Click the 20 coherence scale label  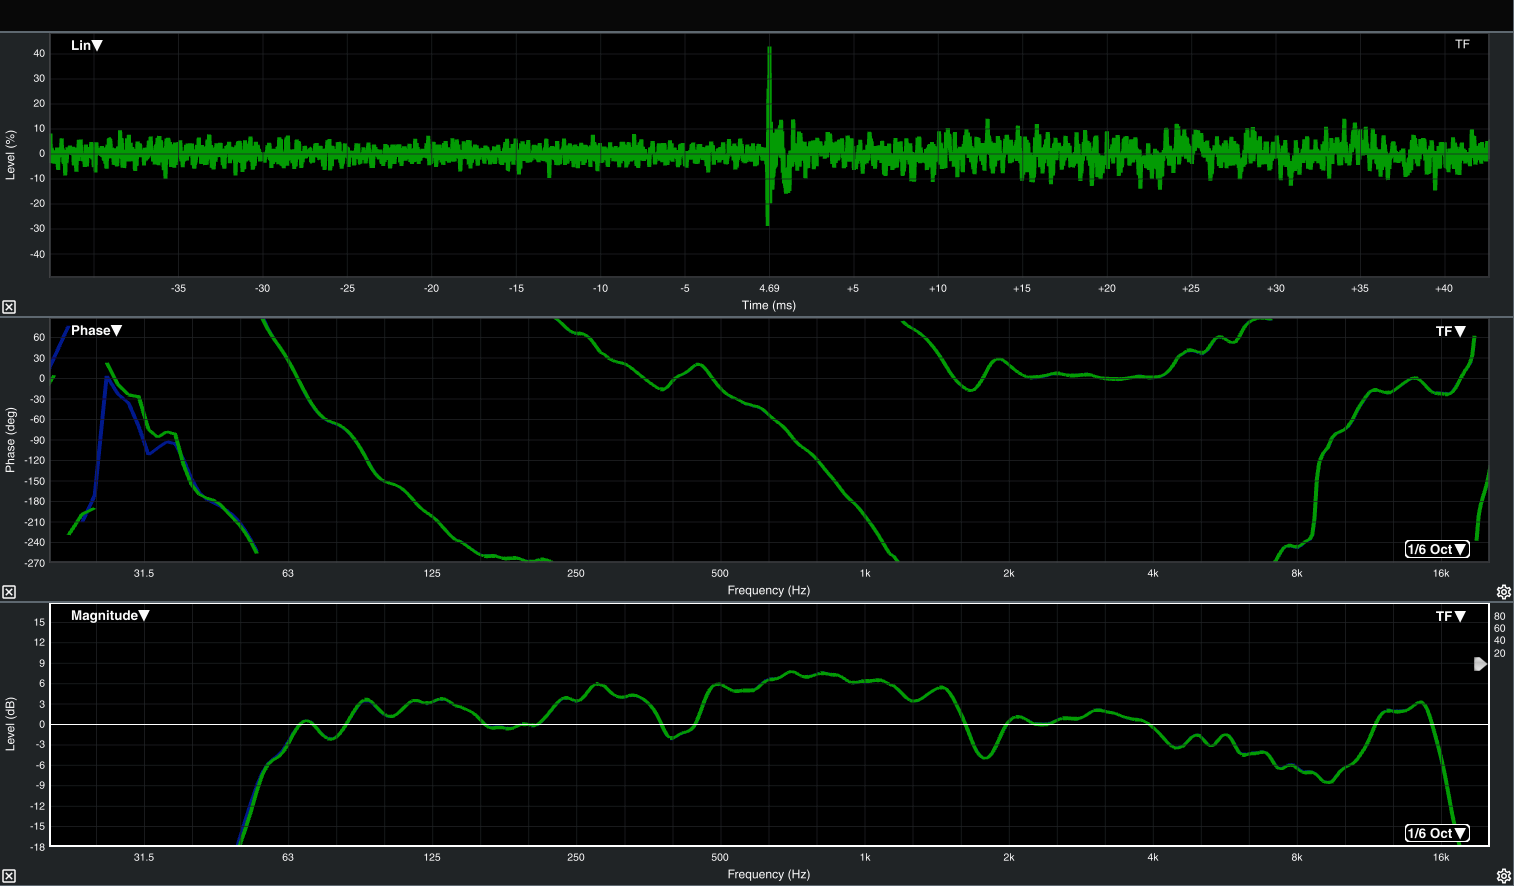1500,654
